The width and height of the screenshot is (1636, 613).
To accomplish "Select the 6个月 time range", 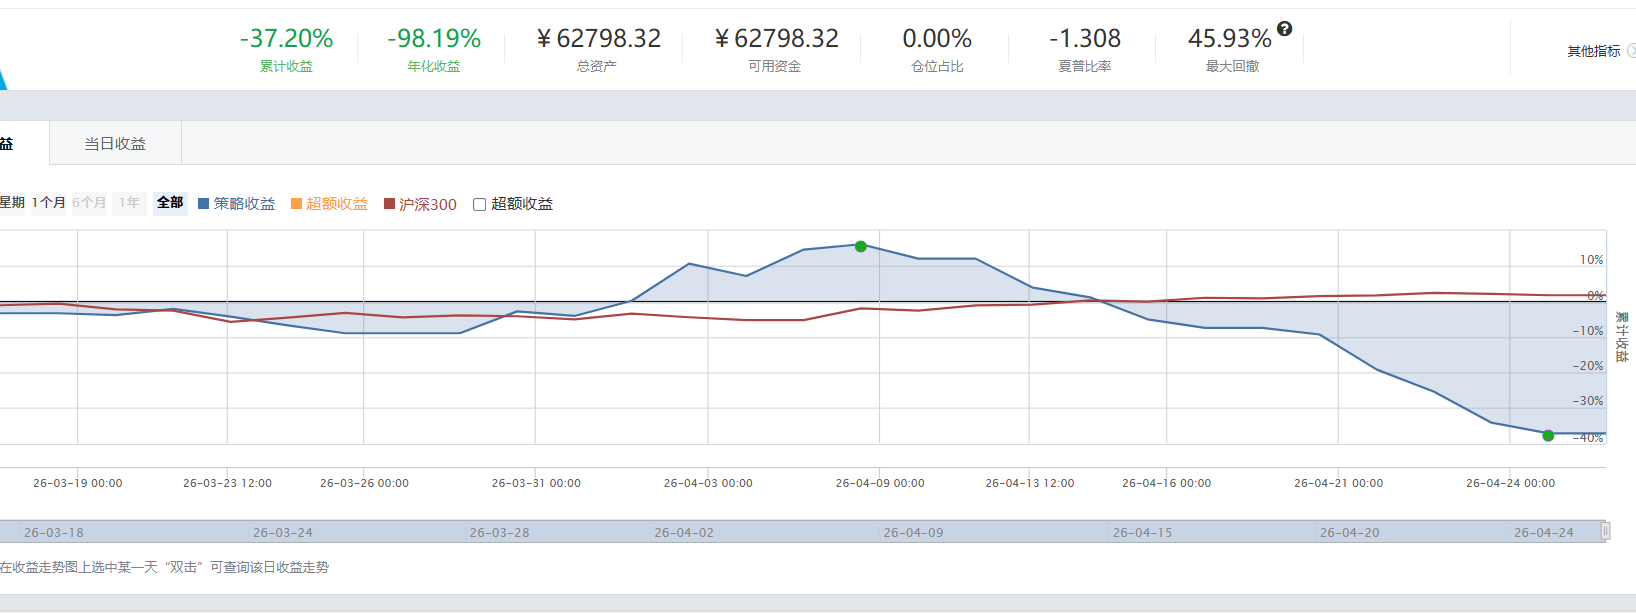I will pyautogui.click(x=89, y=203).
